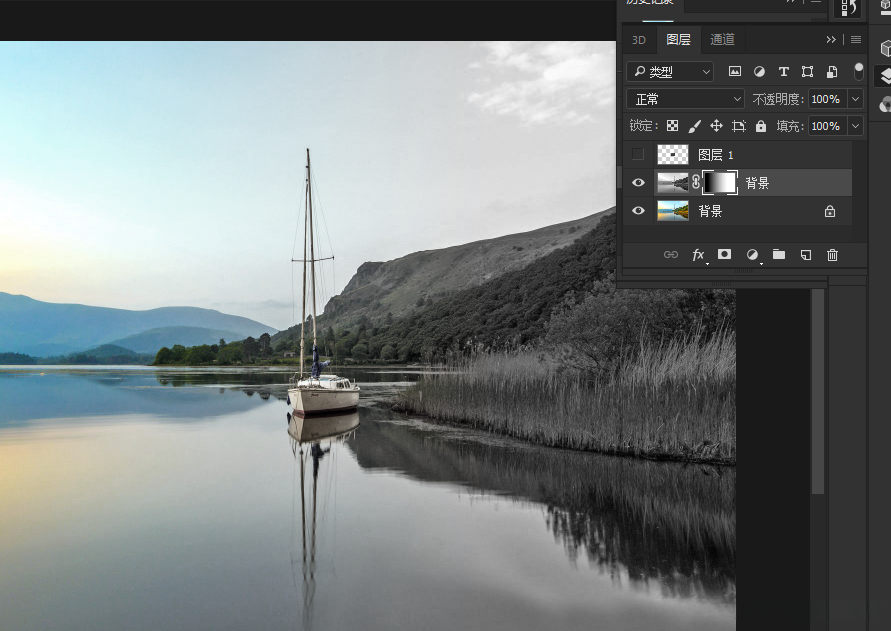The height and width of the screenshot is (631, 891).
Task: Open the Layers panel icon in dock
Action: 885,76
